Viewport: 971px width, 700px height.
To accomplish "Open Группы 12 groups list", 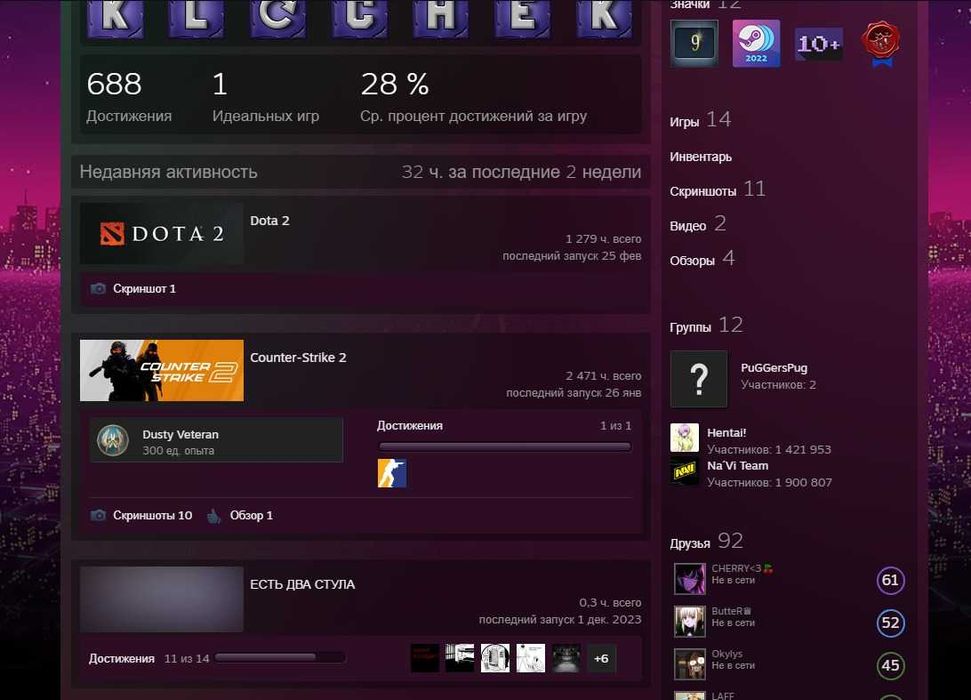I will coord(706,326).
